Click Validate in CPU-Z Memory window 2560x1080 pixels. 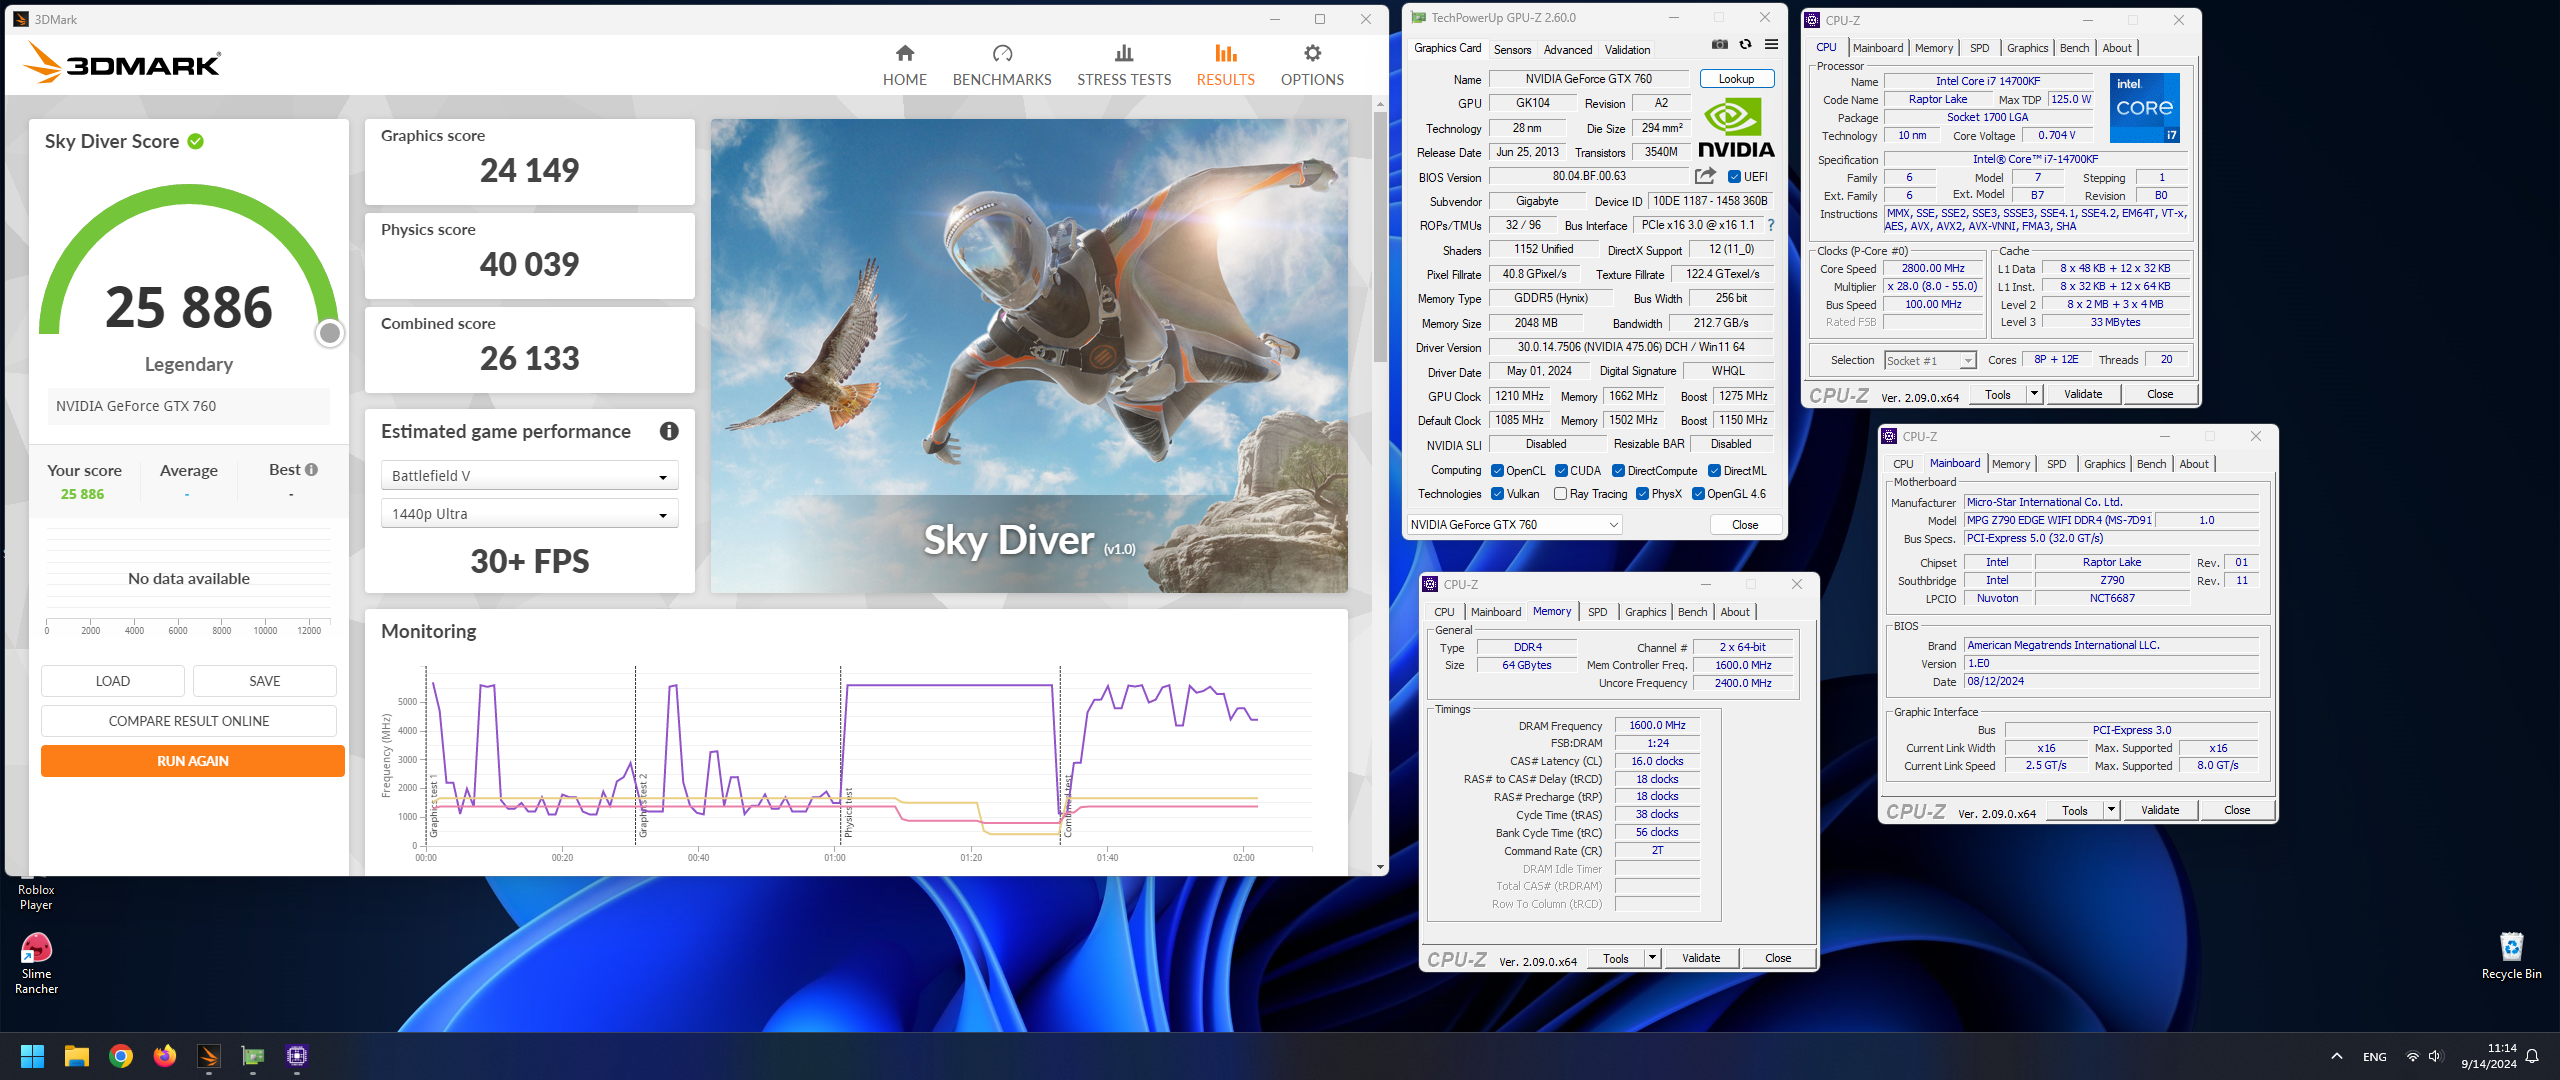(1701, 958)
